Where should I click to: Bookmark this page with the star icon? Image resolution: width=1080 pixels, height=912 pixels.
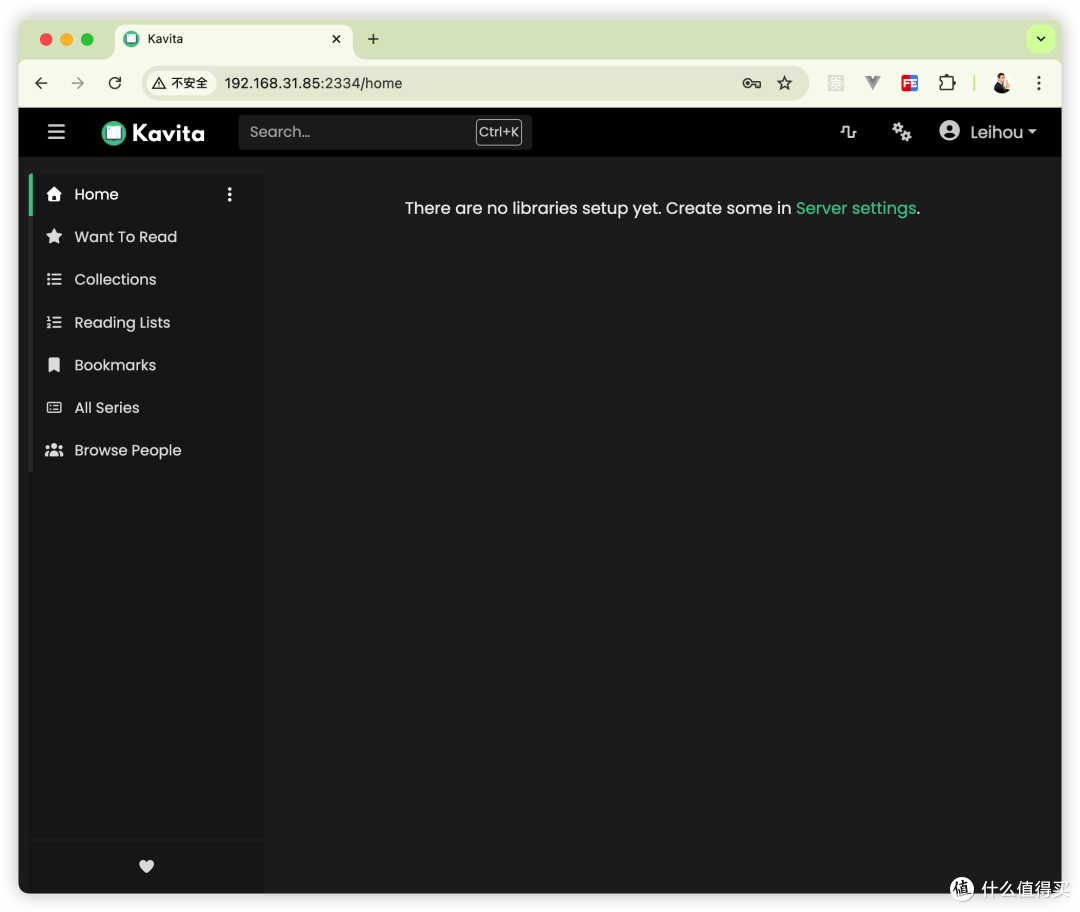[785, 83]
